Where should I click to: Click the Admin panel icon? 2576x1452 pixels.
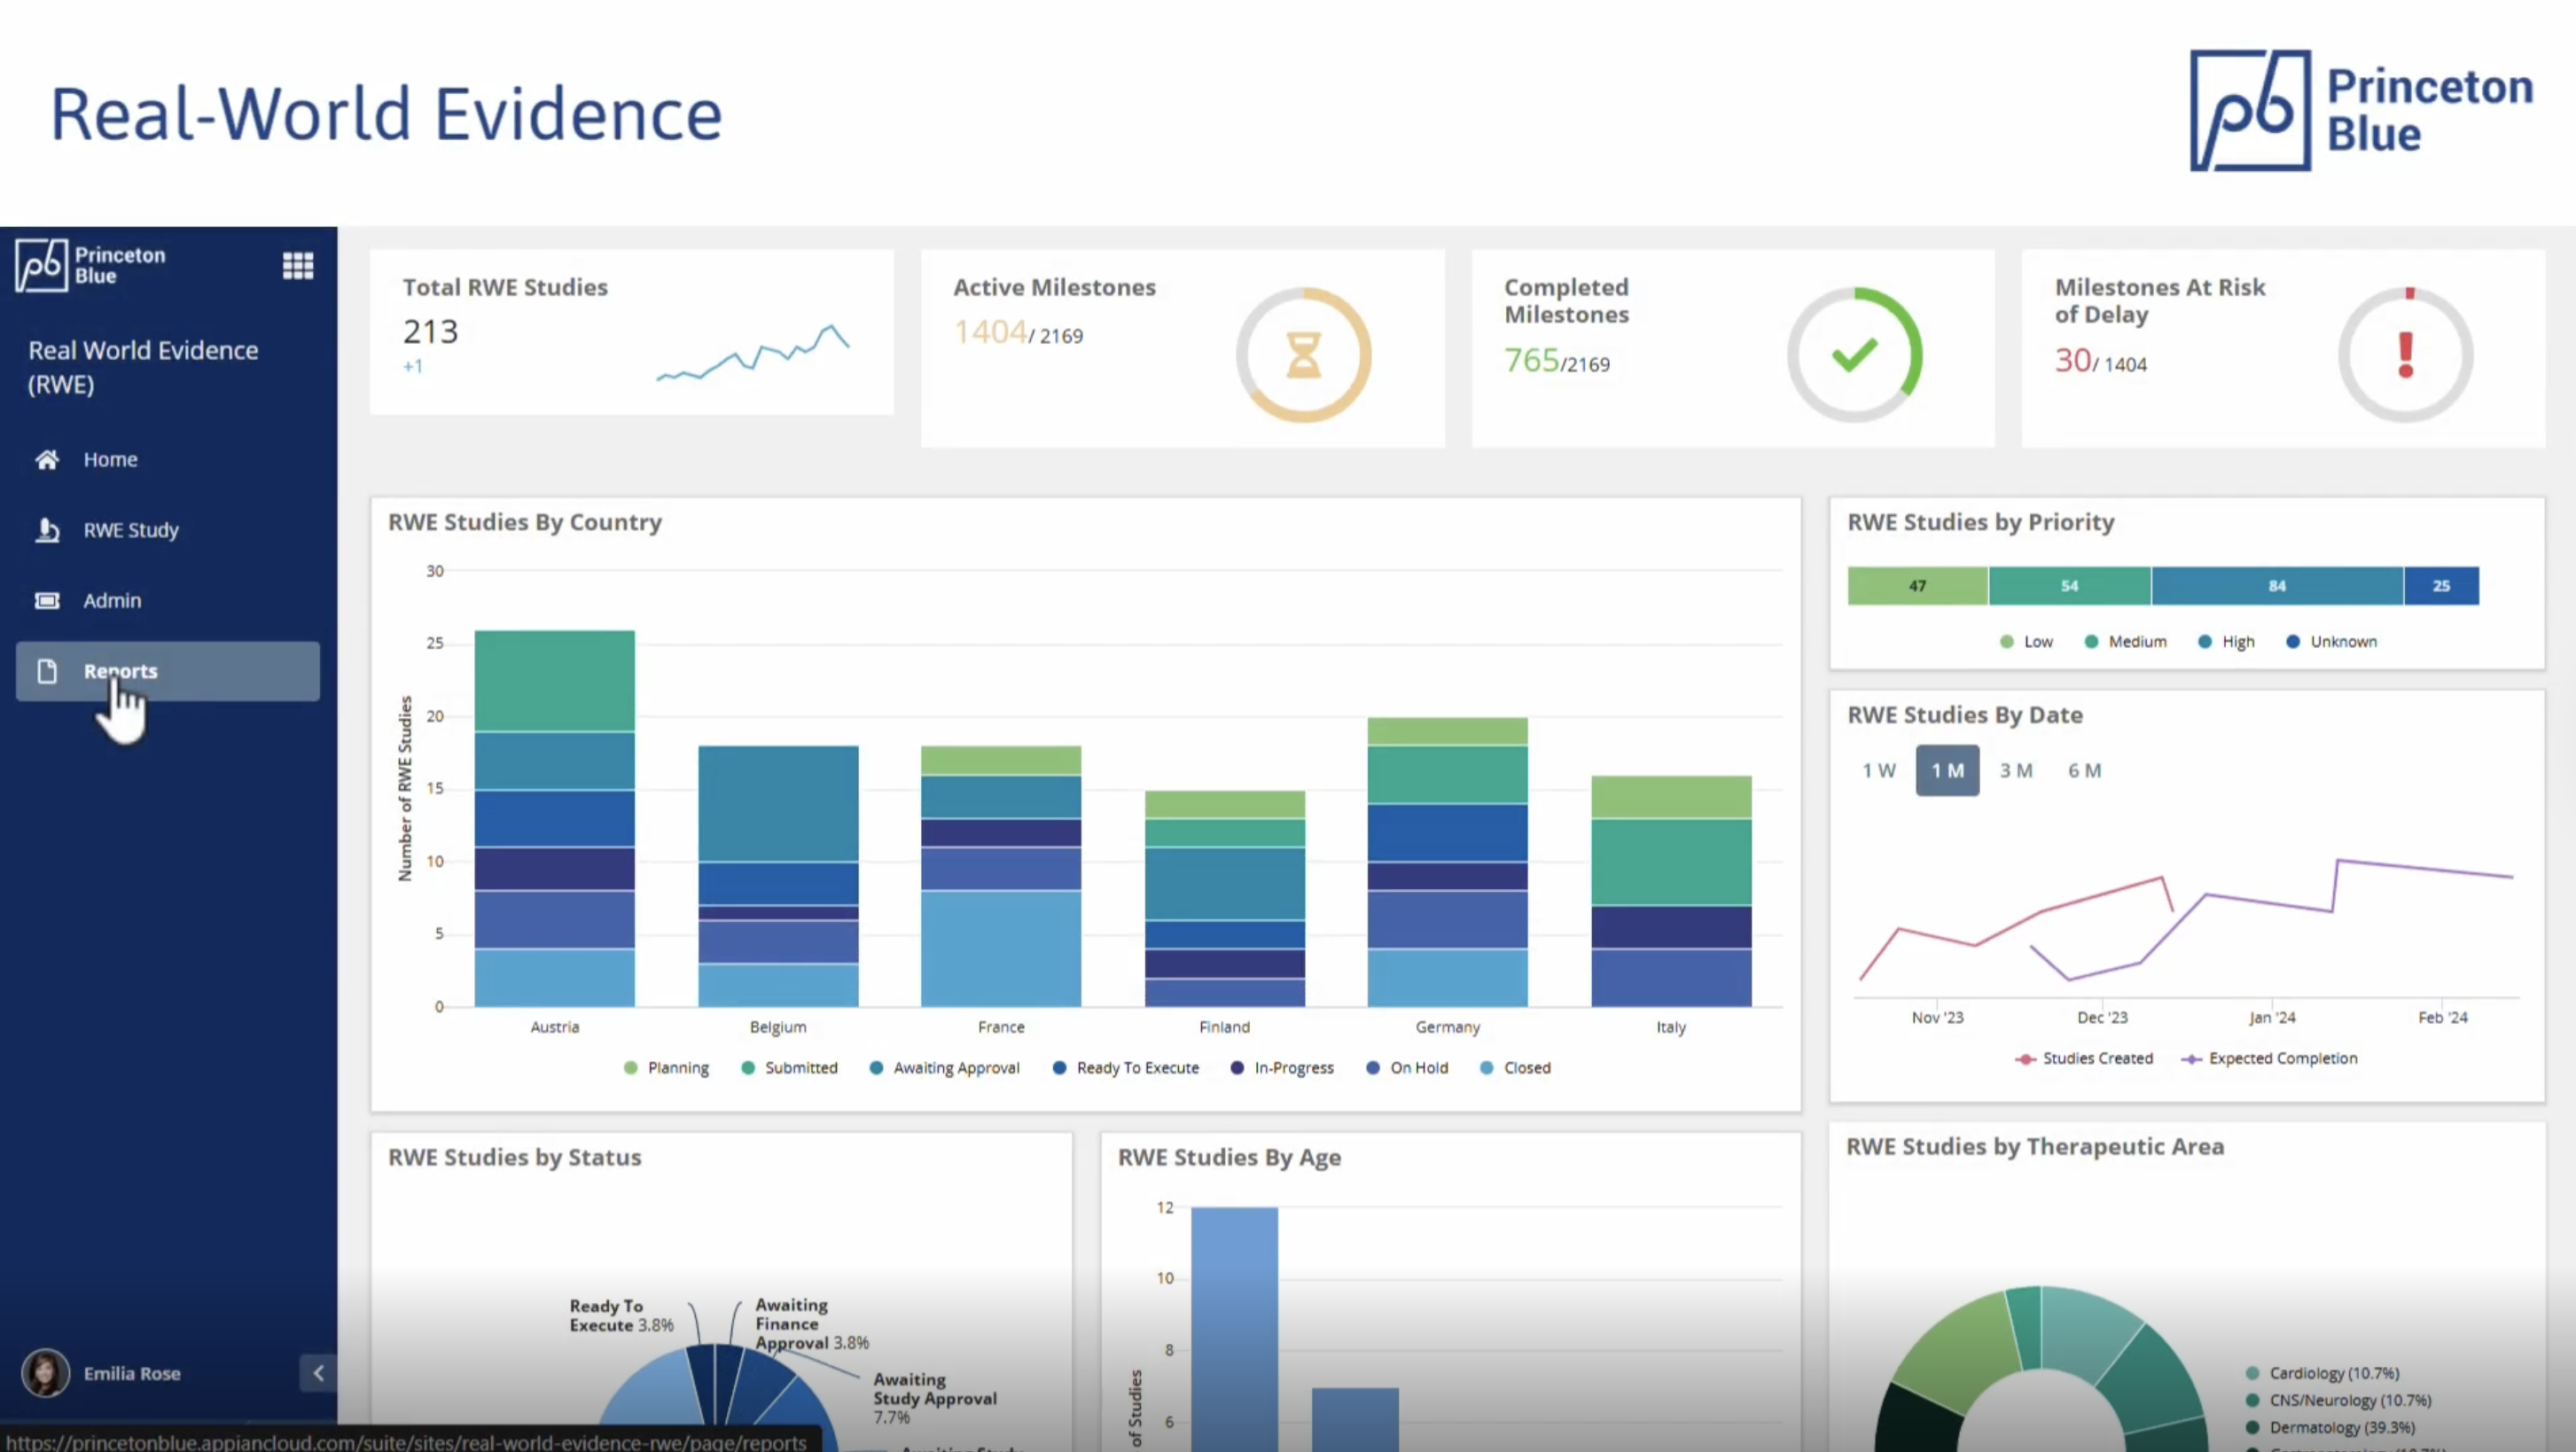coord(47,600)
